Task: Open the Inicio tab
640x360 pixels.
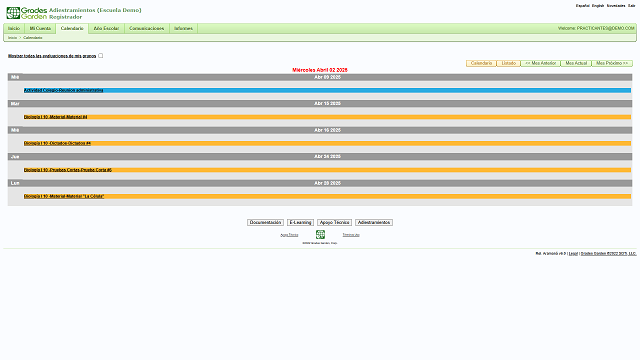Action: point(14,28)
